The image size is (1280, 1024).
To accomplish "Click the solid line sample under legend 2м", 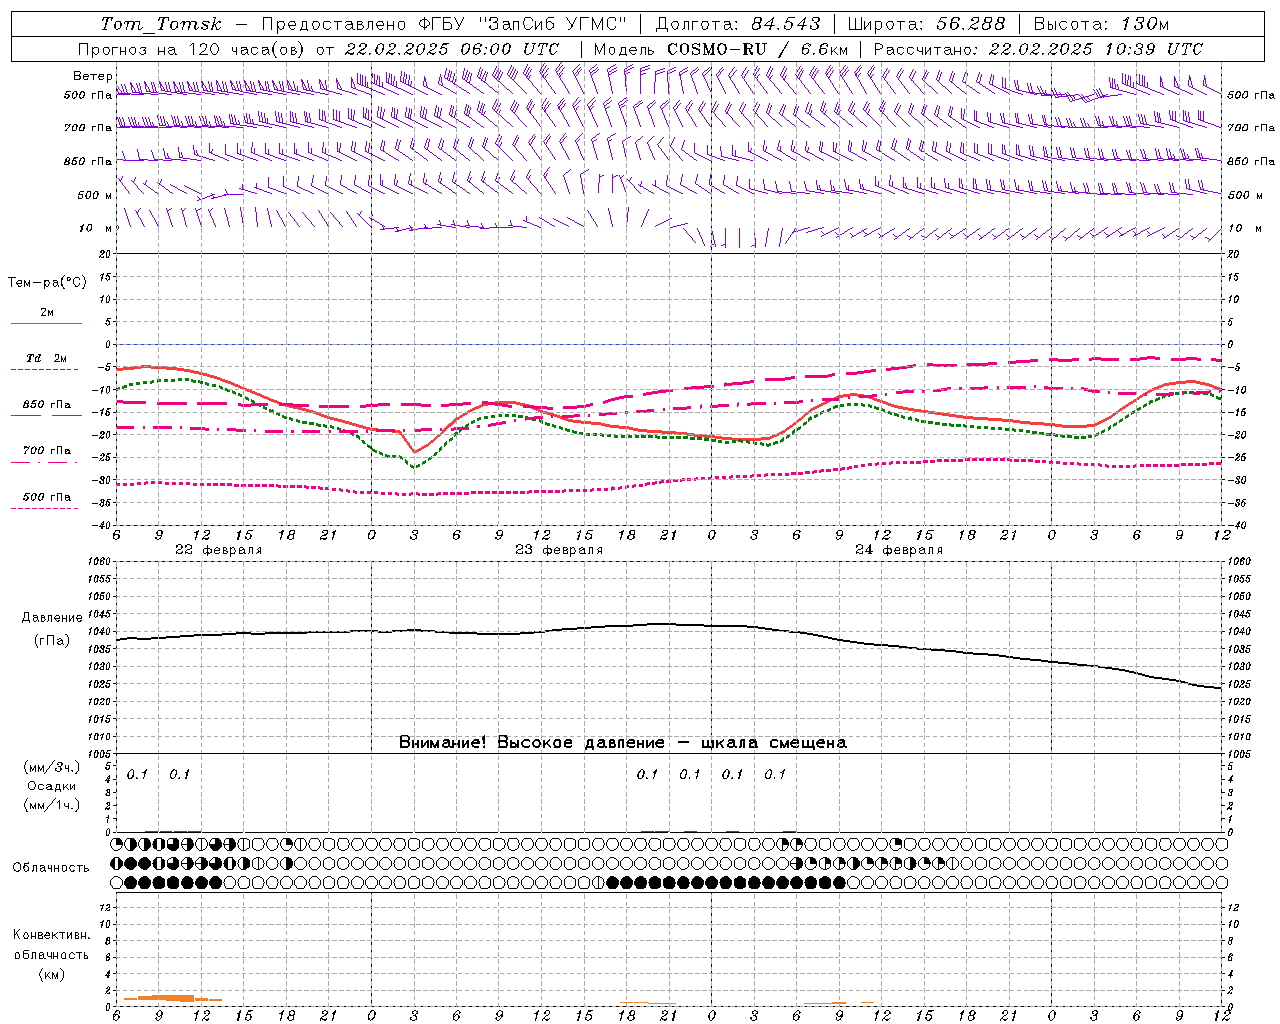I will [46, 323].
